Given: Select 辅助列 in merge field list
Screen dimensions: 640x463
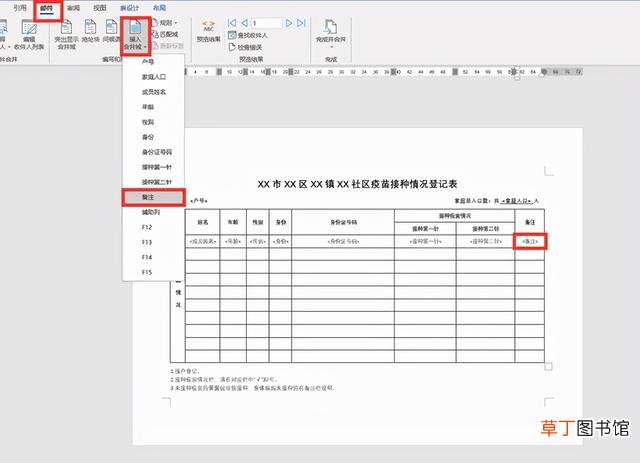Looking at the screenshot, I should (x=153, y=212).
